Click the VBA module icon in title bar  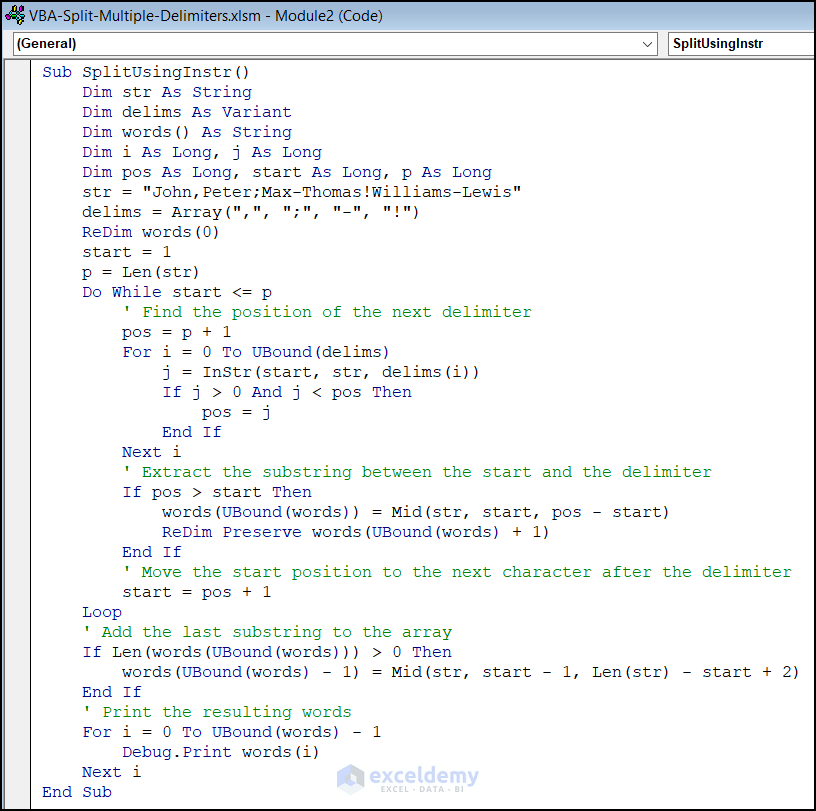tap(14, 16)
